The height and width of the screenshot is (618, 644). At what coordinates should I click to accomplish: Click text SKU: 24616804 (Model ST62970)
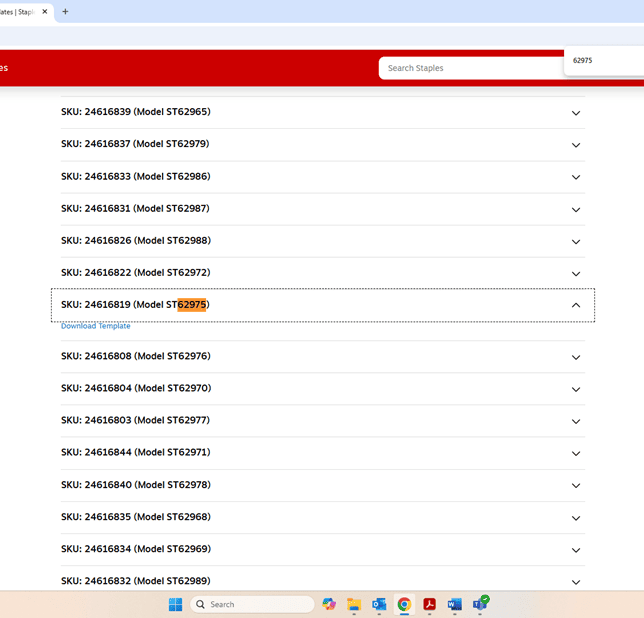click(136, 388)
